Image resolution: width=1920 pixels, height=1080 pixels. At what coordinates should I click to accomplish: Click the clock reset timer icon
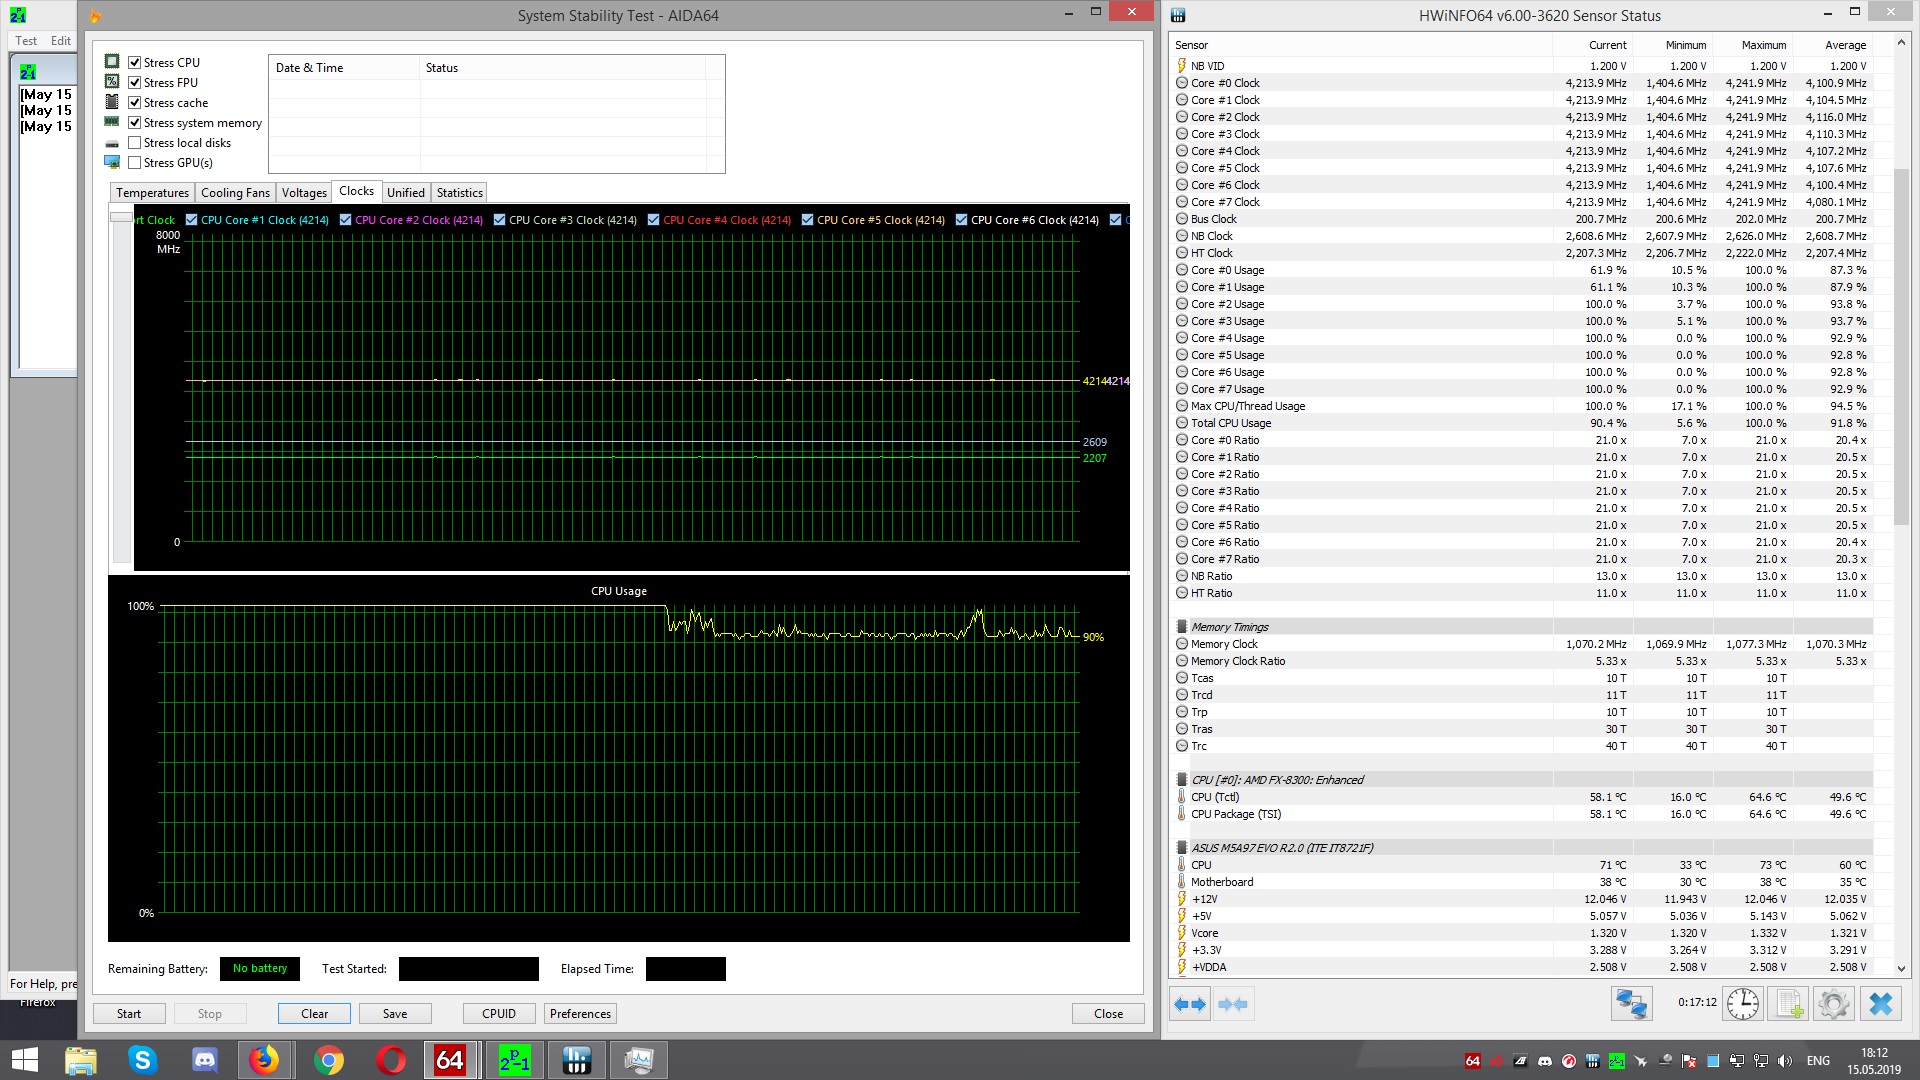(x=1742, y=1004)
